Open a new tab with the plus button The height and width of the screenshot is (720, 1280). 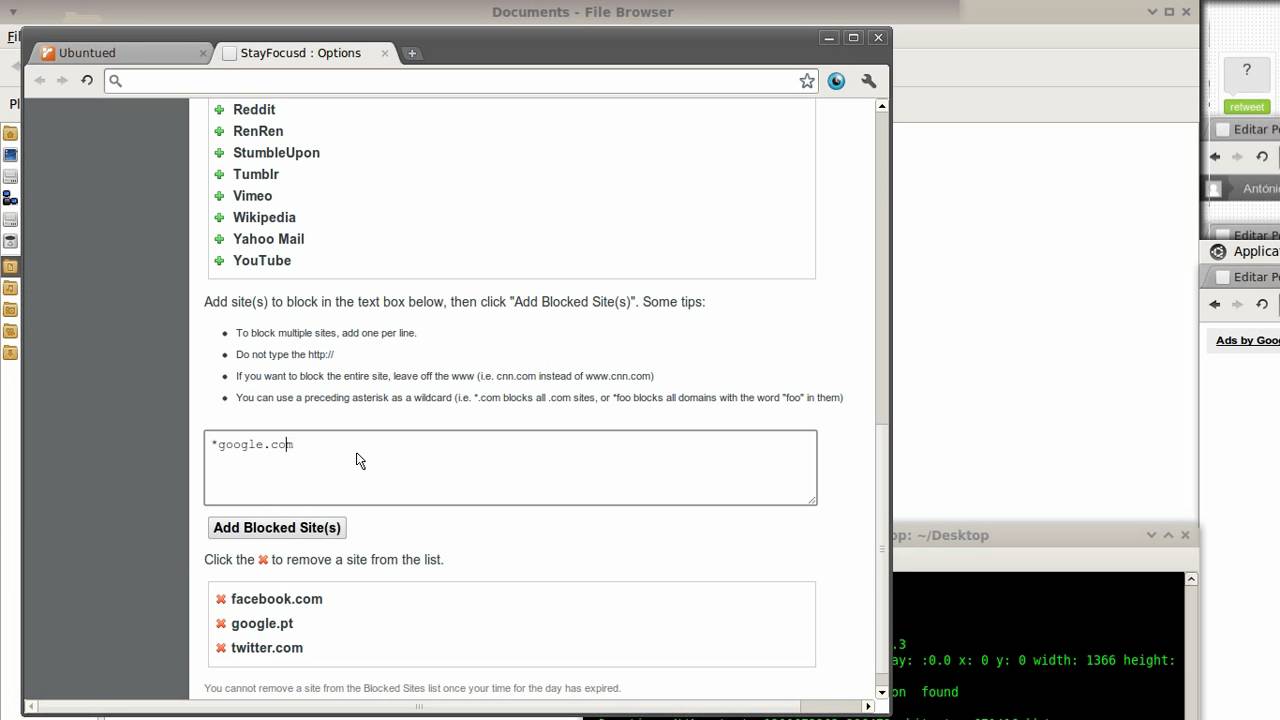(412, 53)
